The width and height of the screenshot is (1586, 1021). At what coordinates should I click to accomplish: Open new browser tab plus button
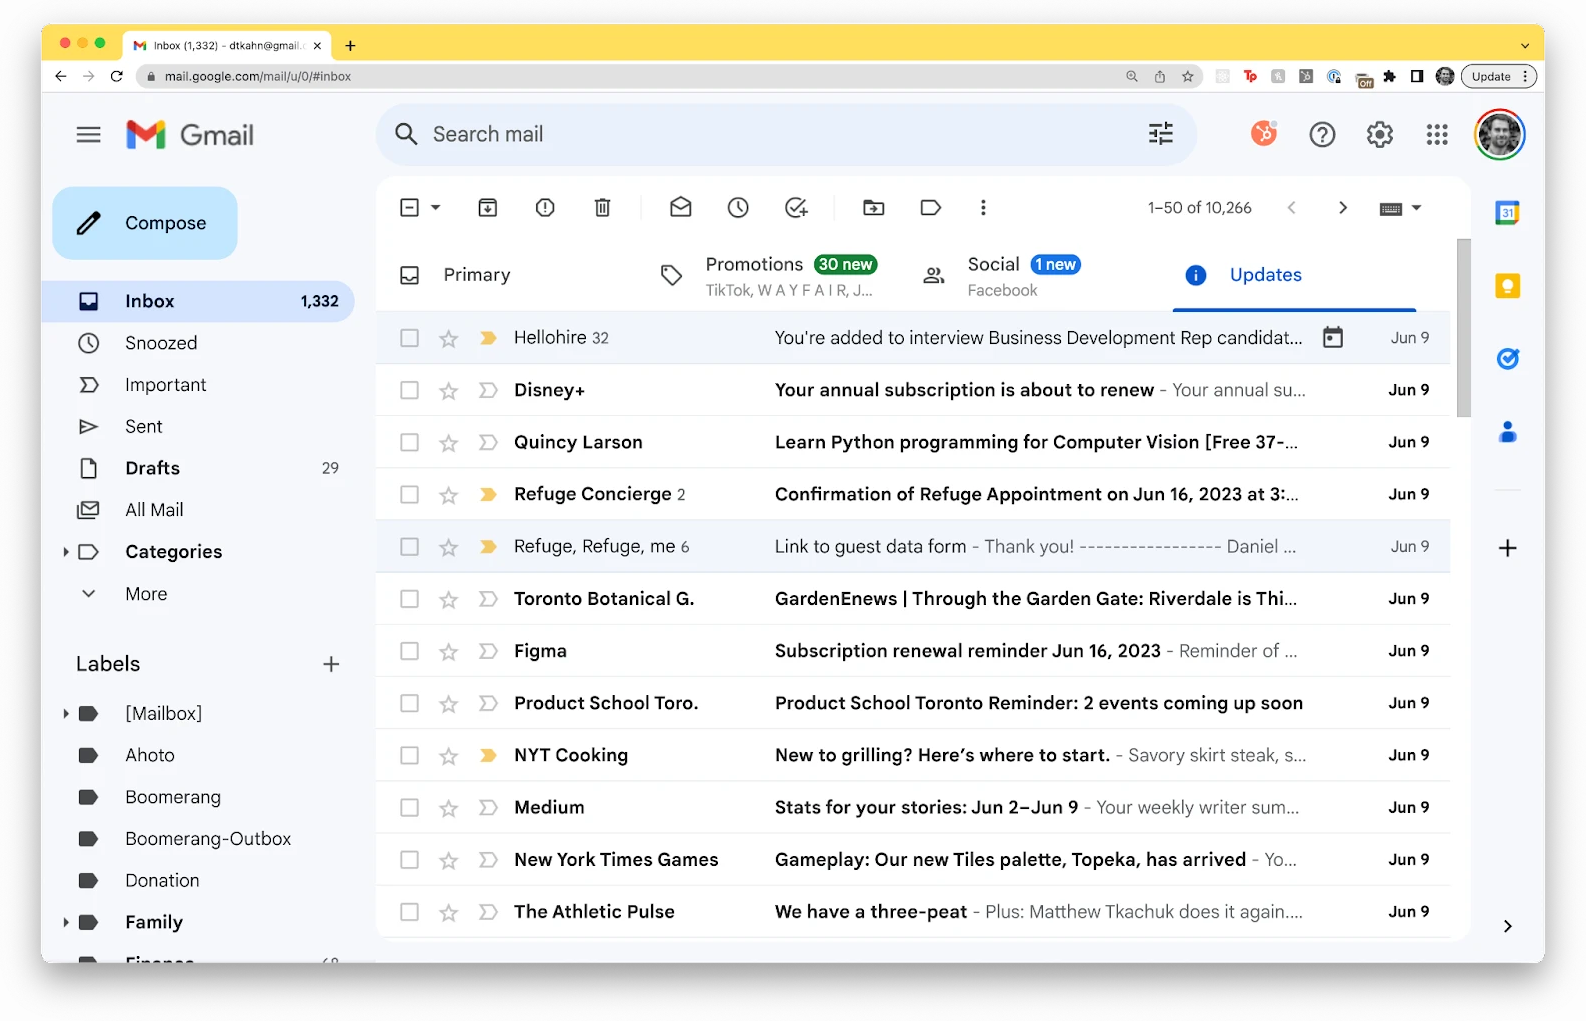click(350, 46)
